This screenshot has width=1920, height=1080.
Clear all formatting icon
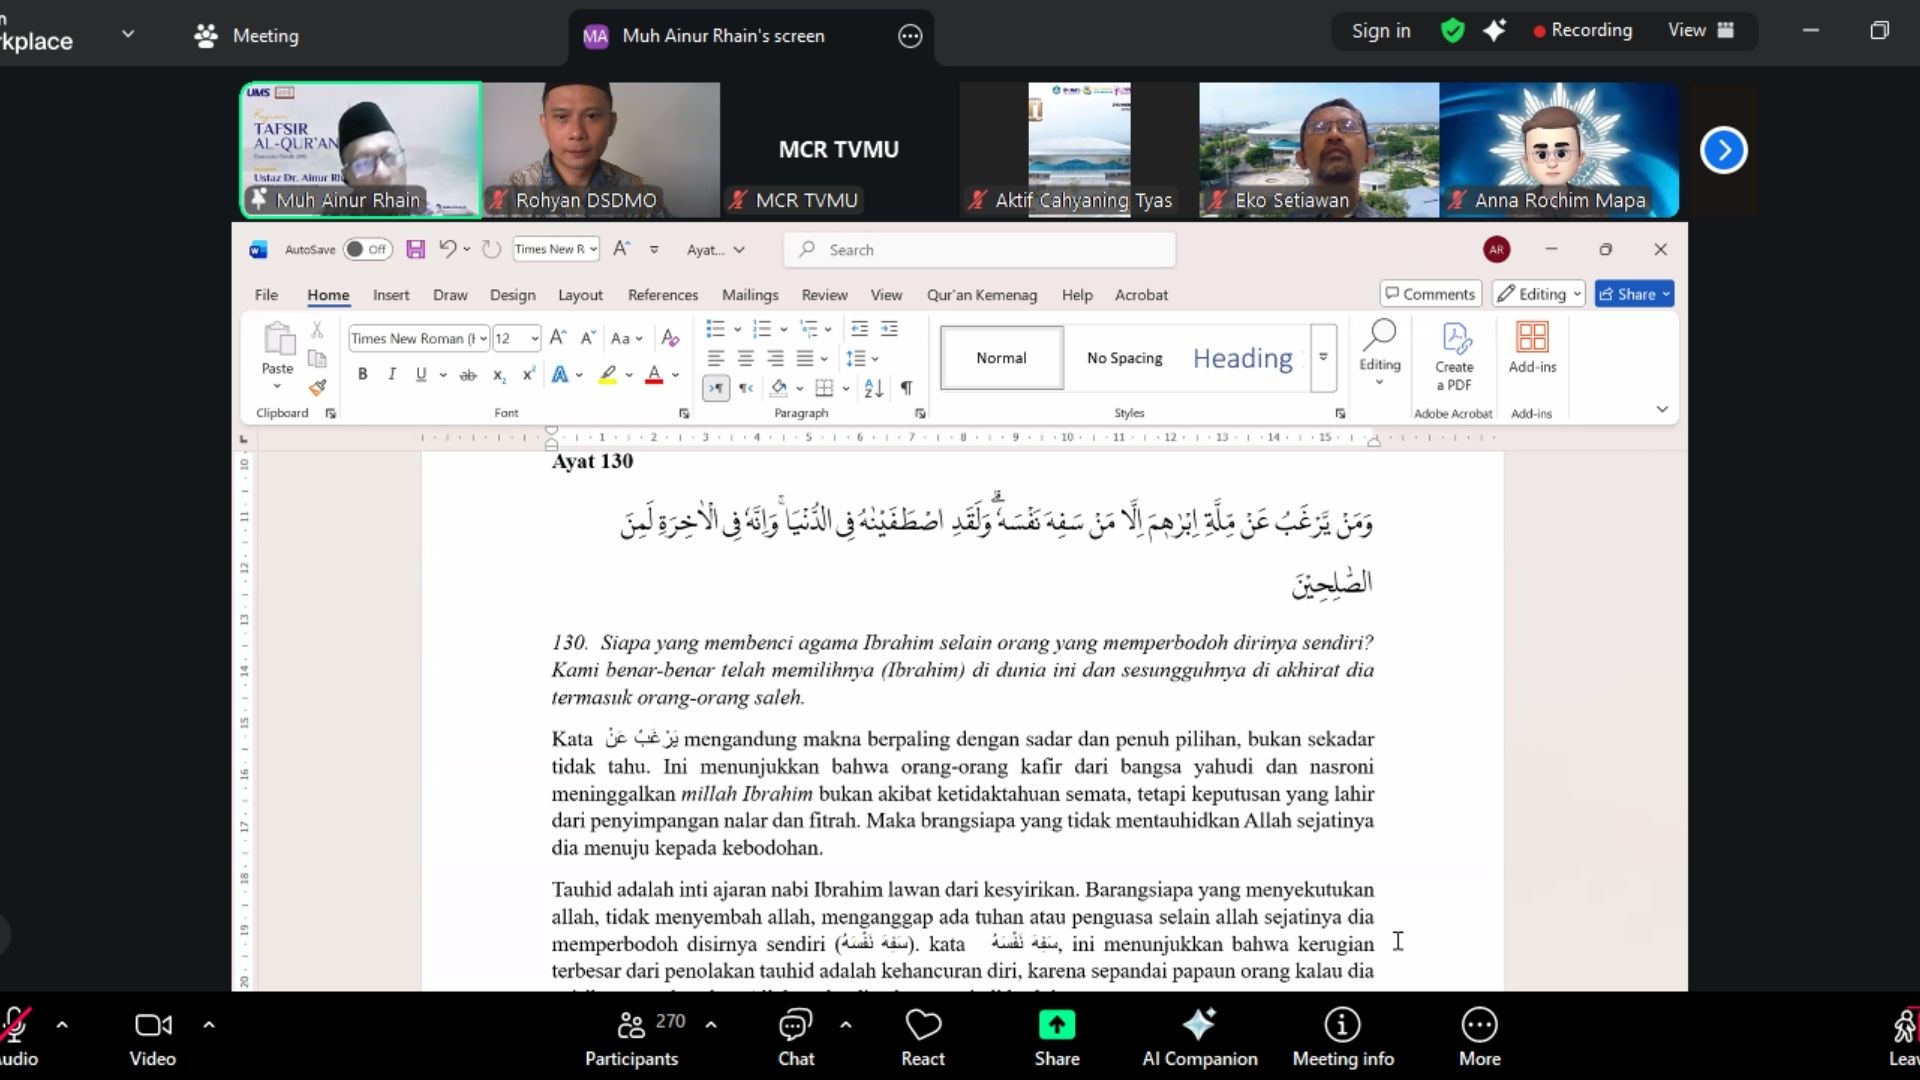pos(671,338)
